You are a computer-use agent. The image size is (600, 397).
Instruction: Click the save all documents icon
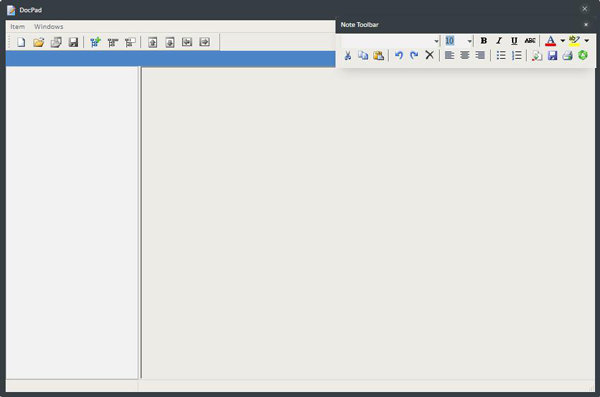(56, 42)
